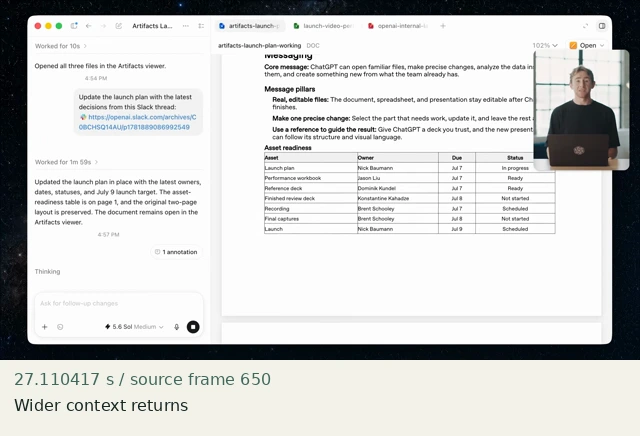This screenshot has width=640, height=436.
Task: Select the Reference deck asset cell
Action: tap(311, 188)
